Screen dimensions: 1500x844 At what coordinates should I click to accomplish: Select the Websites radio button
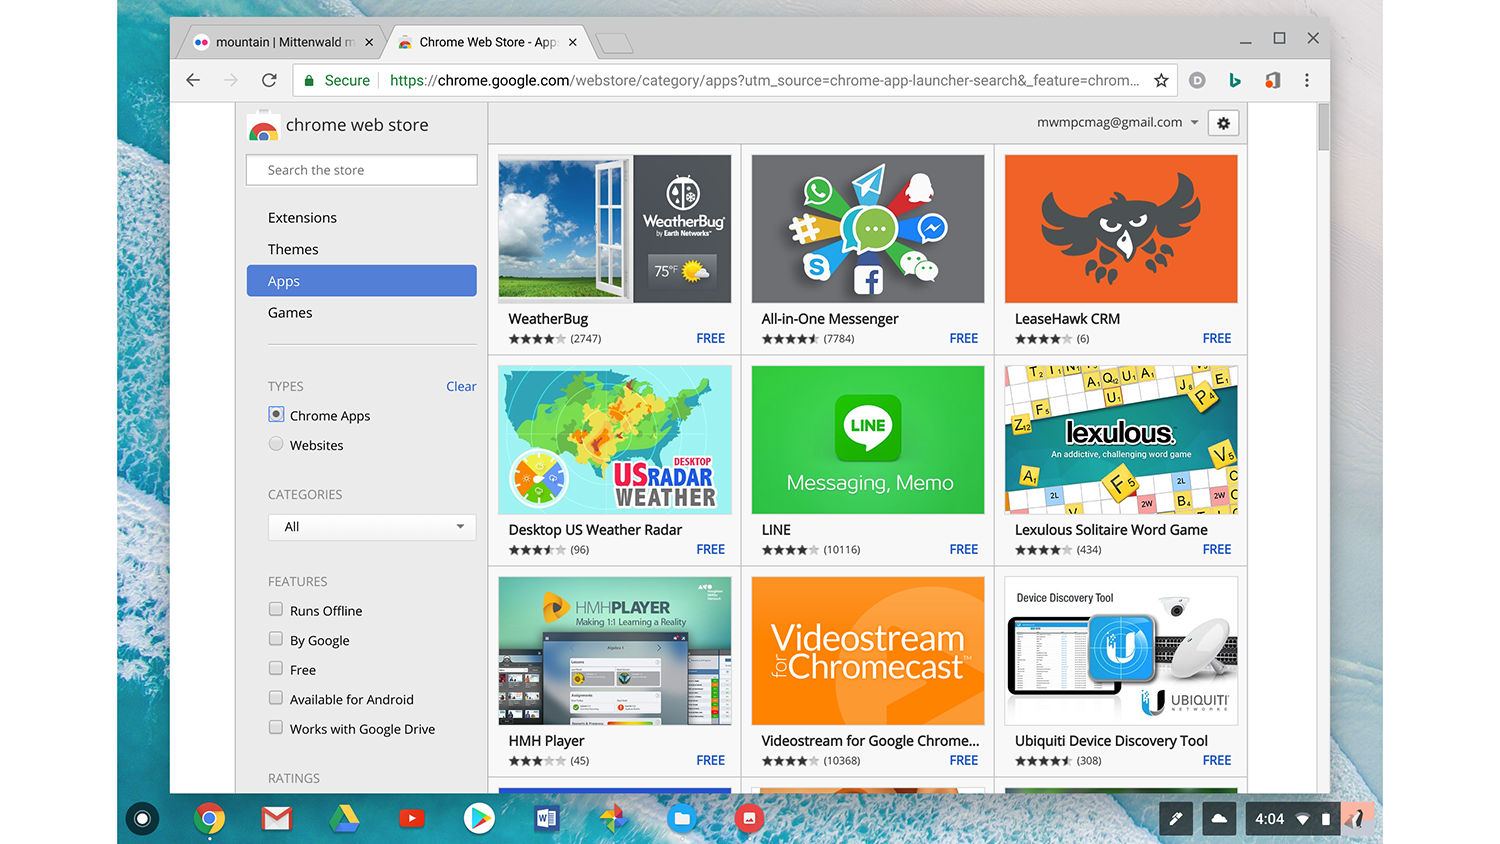click(x=275, y=443)
